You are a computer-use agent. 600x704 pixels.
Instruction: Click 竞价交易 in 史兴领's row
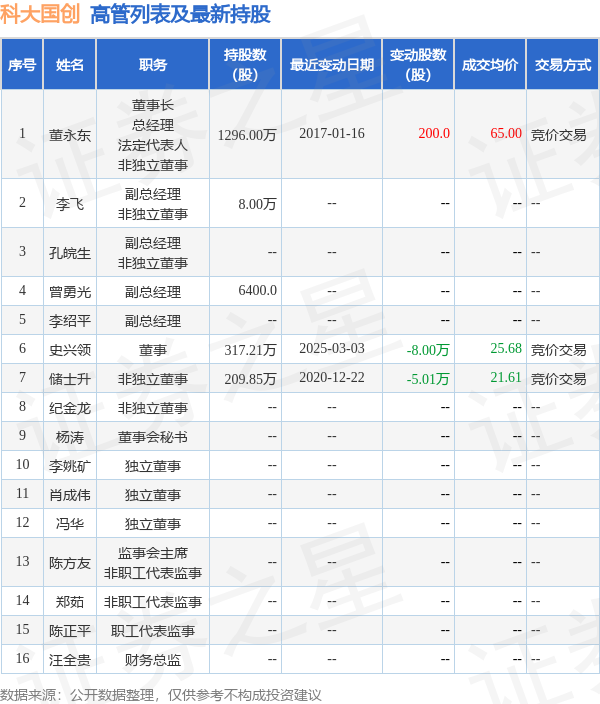[559, 350]
